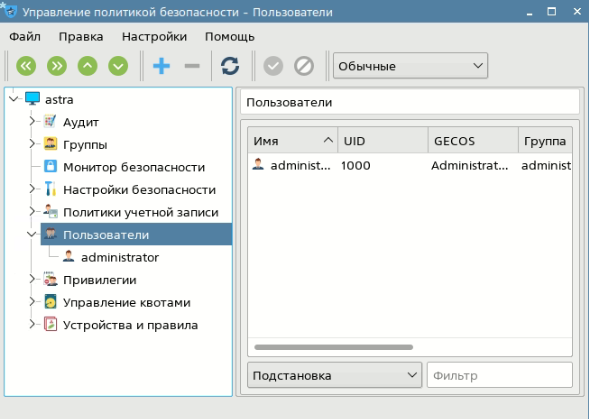Viewport: 589px width, 419px height.
Task: Select the Аудит tree item label
Action: click(x=81, y=122)
